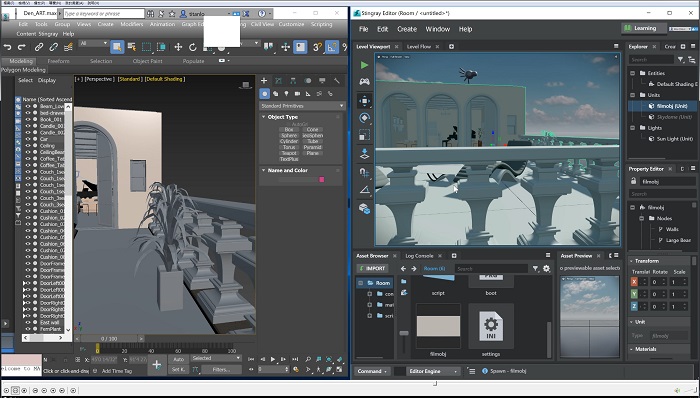Select the Rotate tool in Stingray viewport toolbar
This screenshot has width=700, height=398.
[x=364, y=118]
